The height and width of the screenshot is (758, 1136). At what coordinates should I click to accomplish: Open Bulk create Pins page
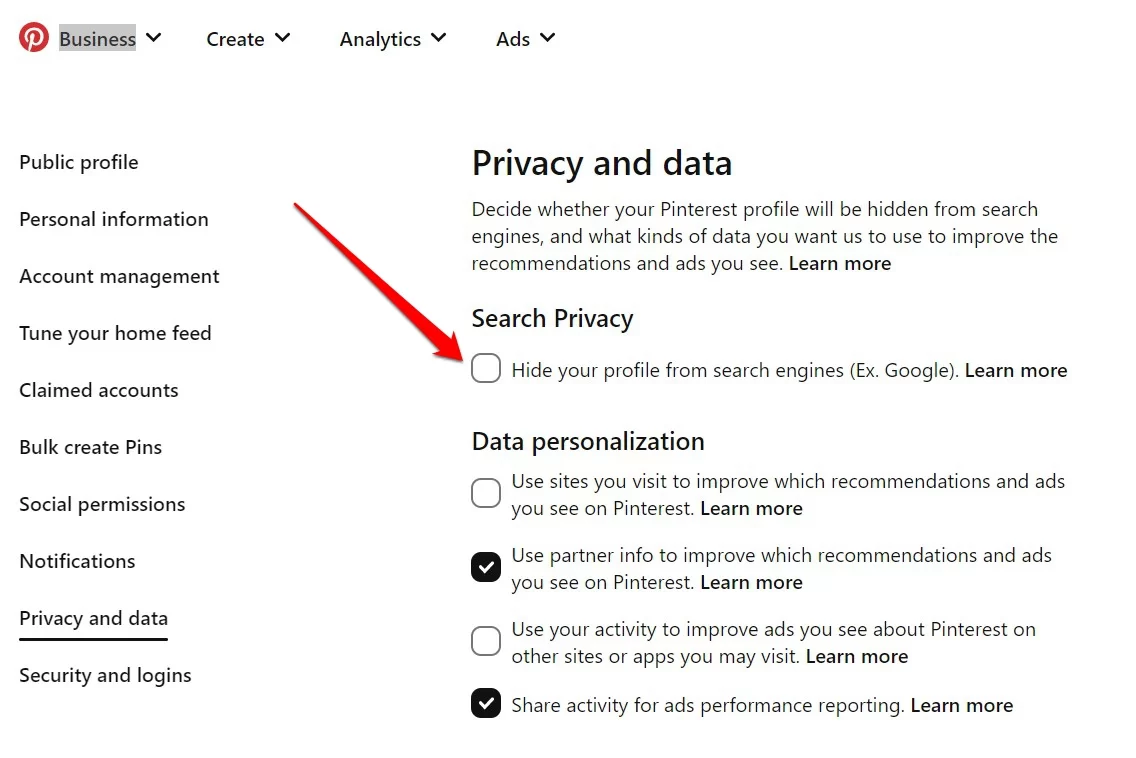point(91,447)
